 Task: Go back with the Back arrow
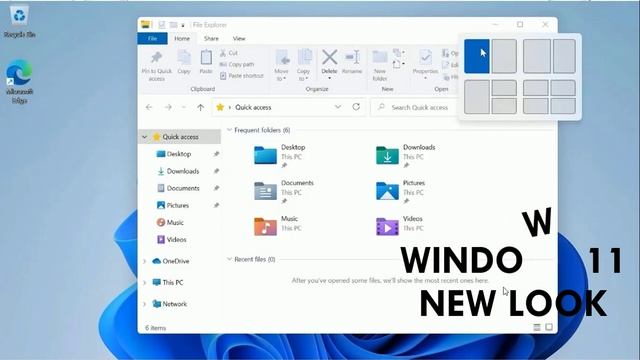click(149, 107)
